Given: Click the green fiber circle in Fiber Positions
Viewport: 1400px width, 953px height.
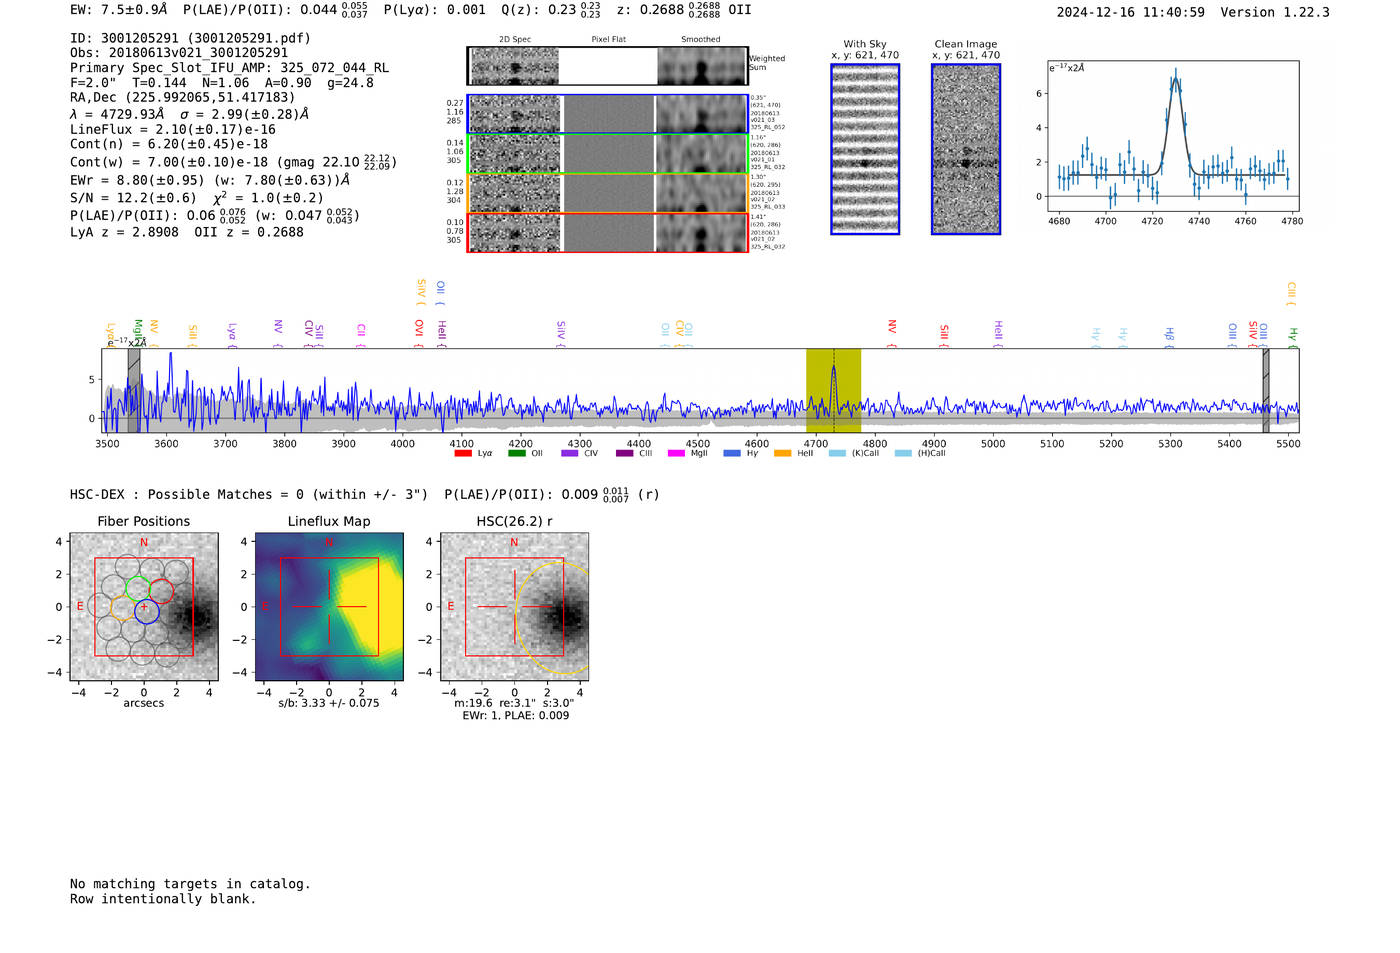Looking at the screenshot, I should (x=138, y=589).
